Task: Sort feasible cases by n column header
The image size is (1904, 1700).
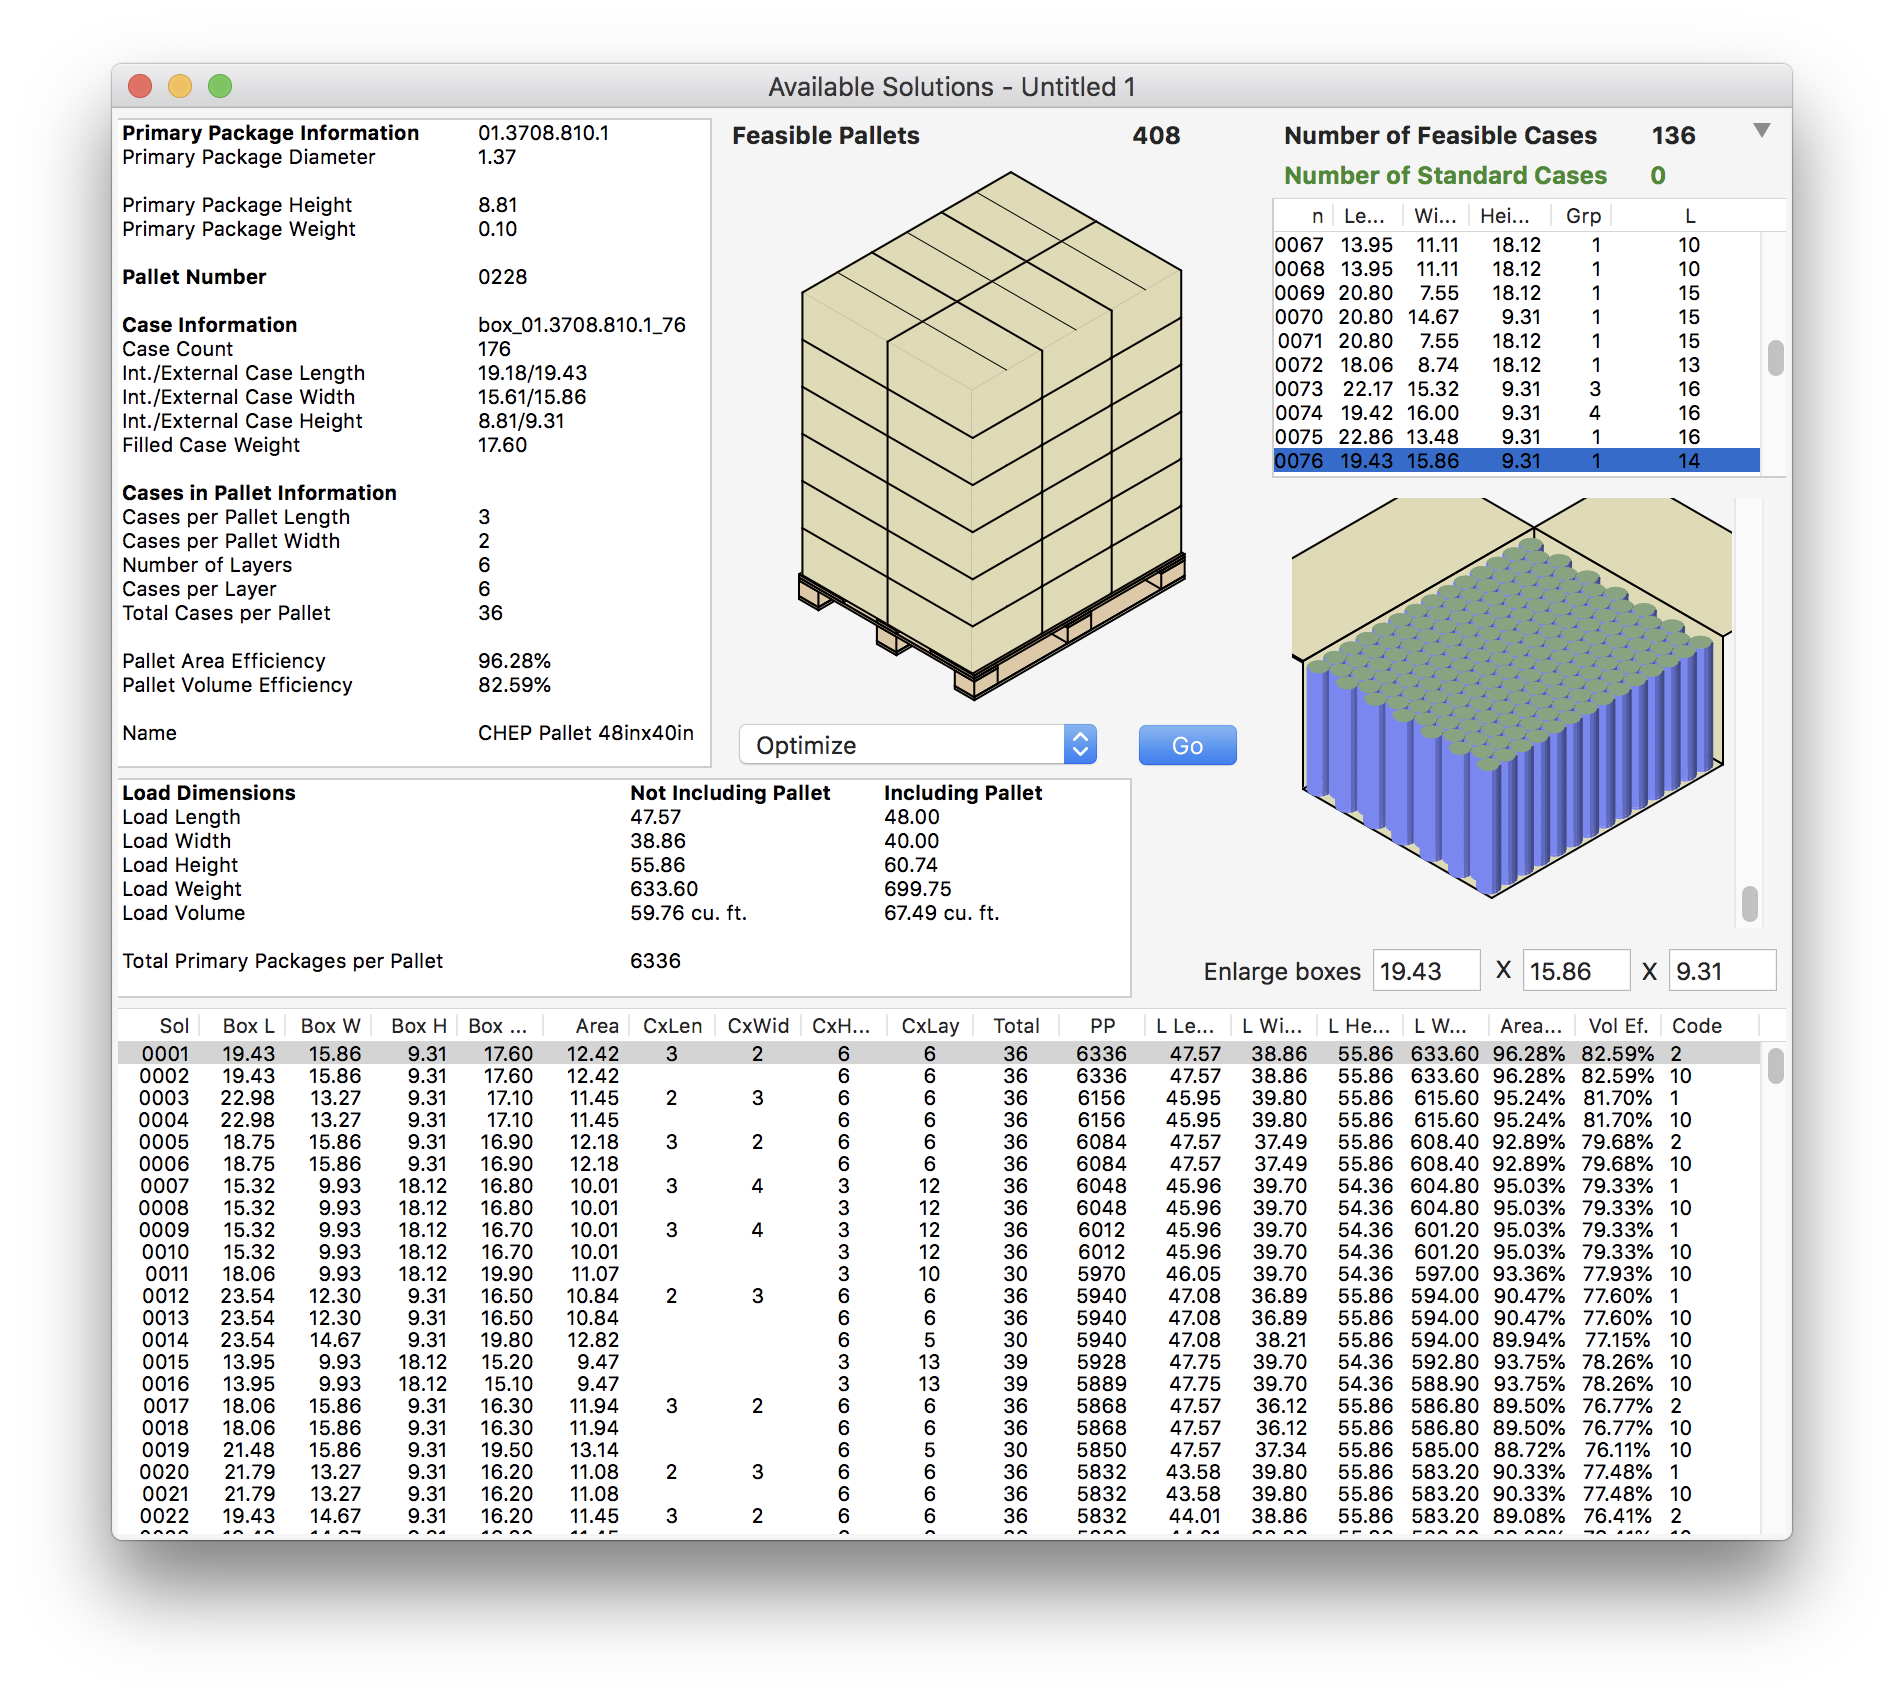Action: tap(1304, 216)
